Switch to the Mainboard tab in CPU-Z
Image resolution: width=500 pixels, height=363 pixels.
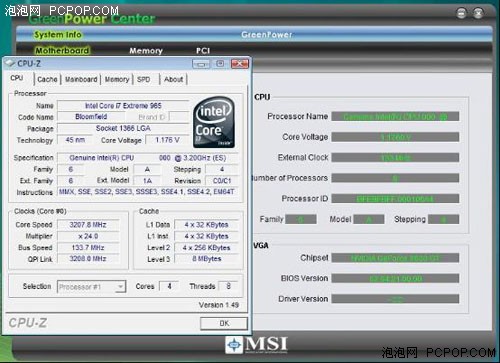81,79
